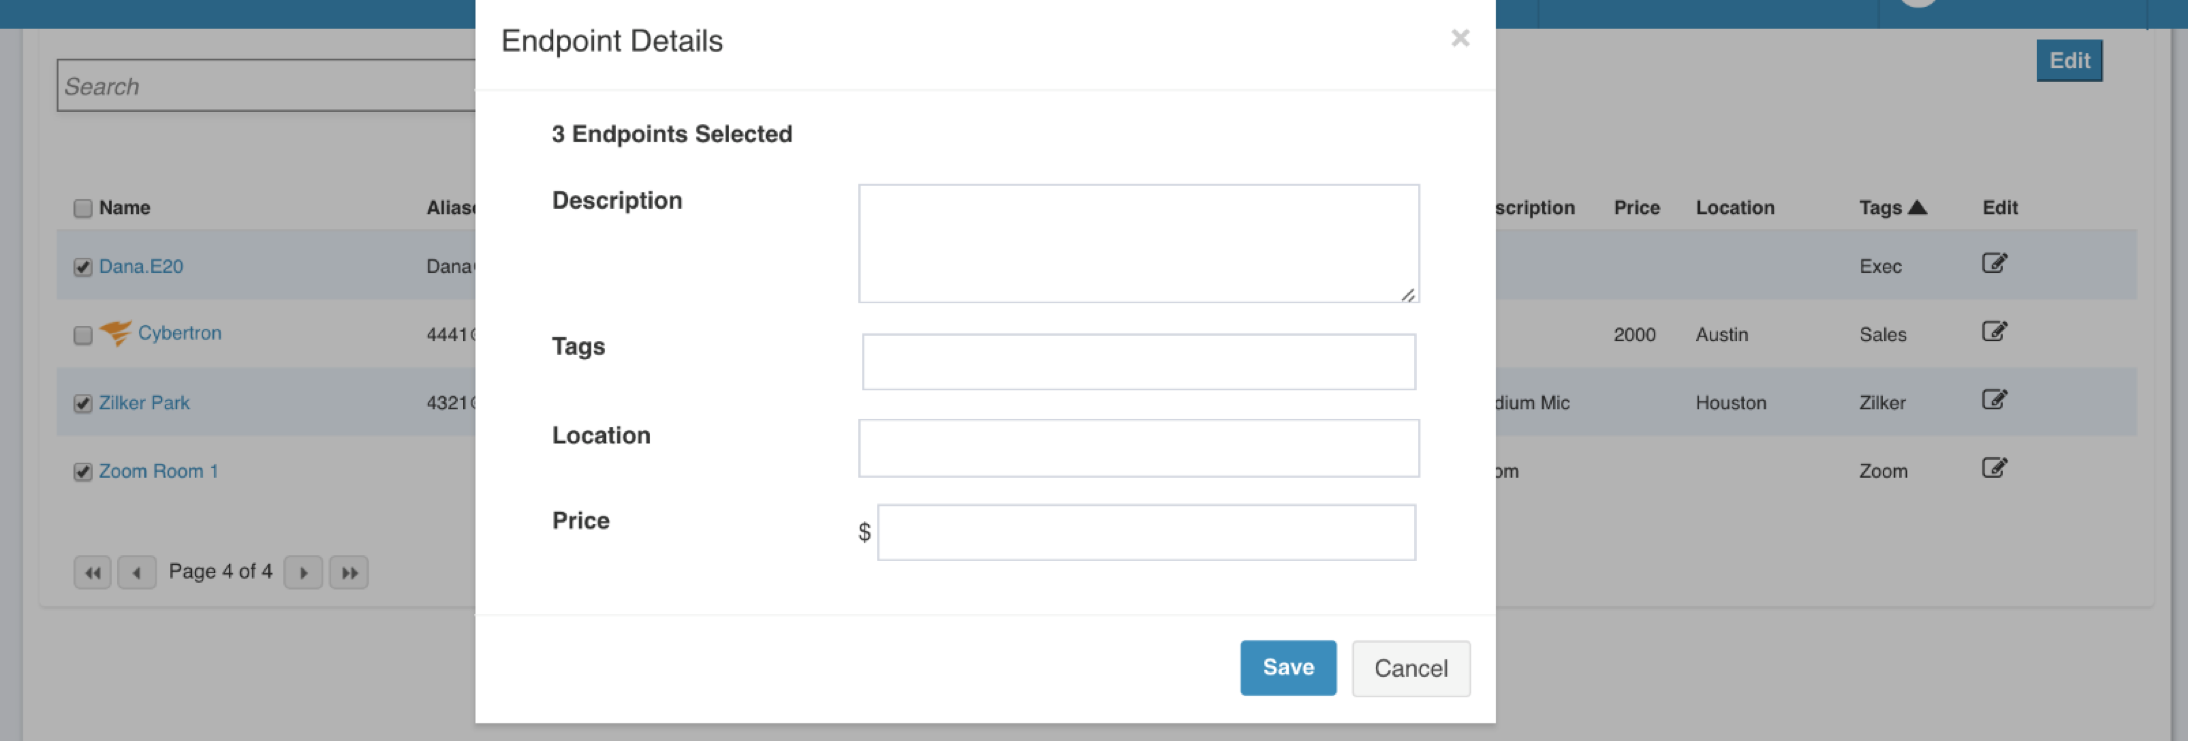Open edit icon for Zilker Park row

(1994, 399)
